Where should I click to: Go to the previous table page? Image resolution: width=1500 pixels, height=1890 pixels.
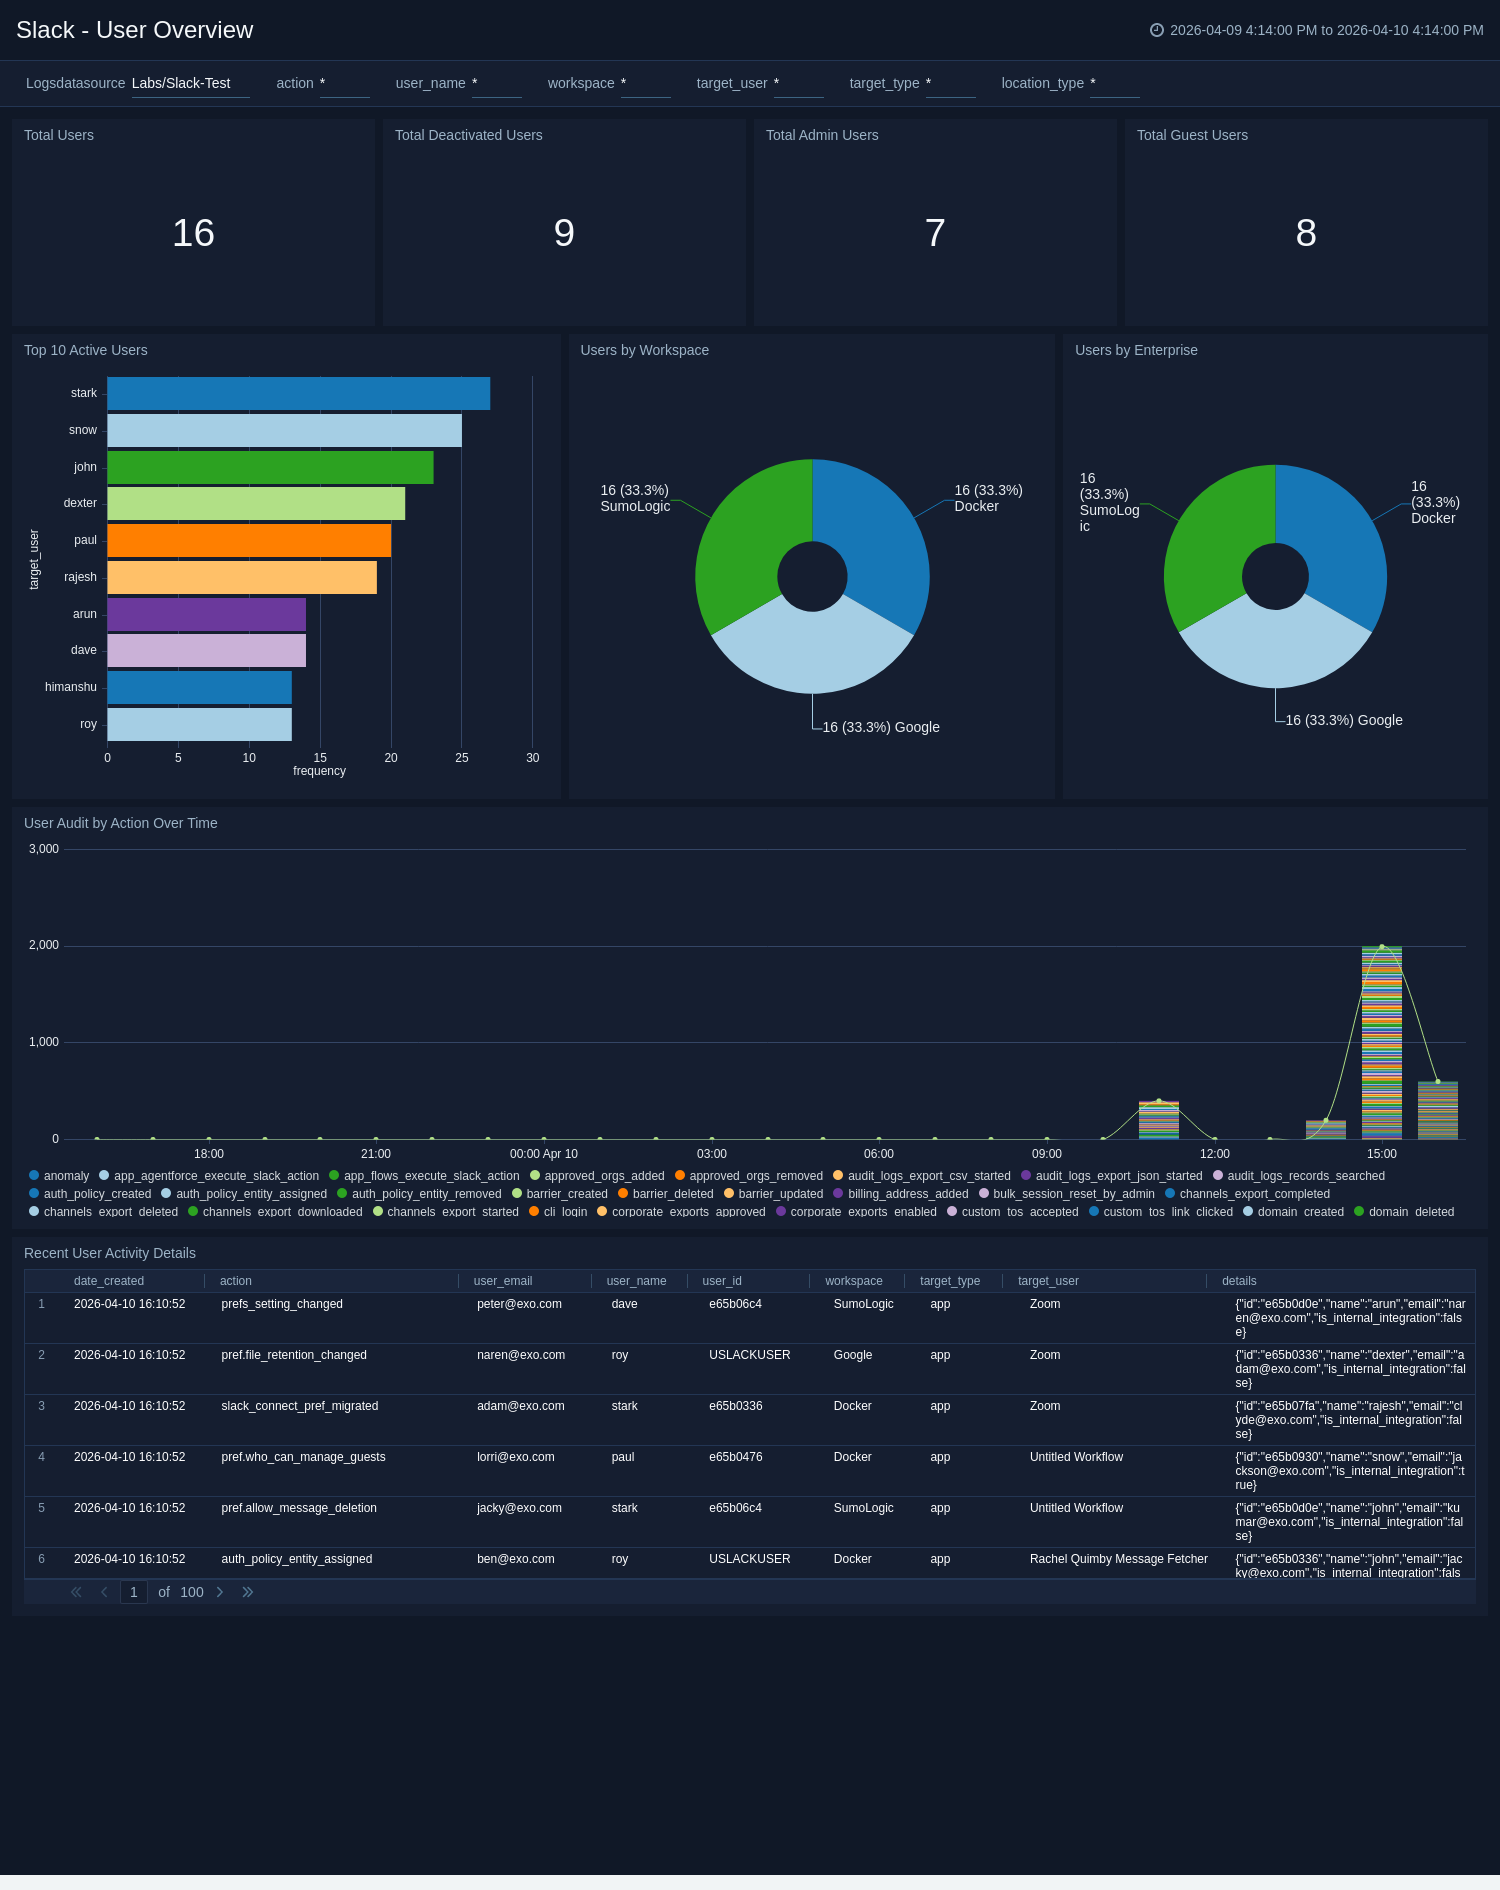(x=104, y=1592)
